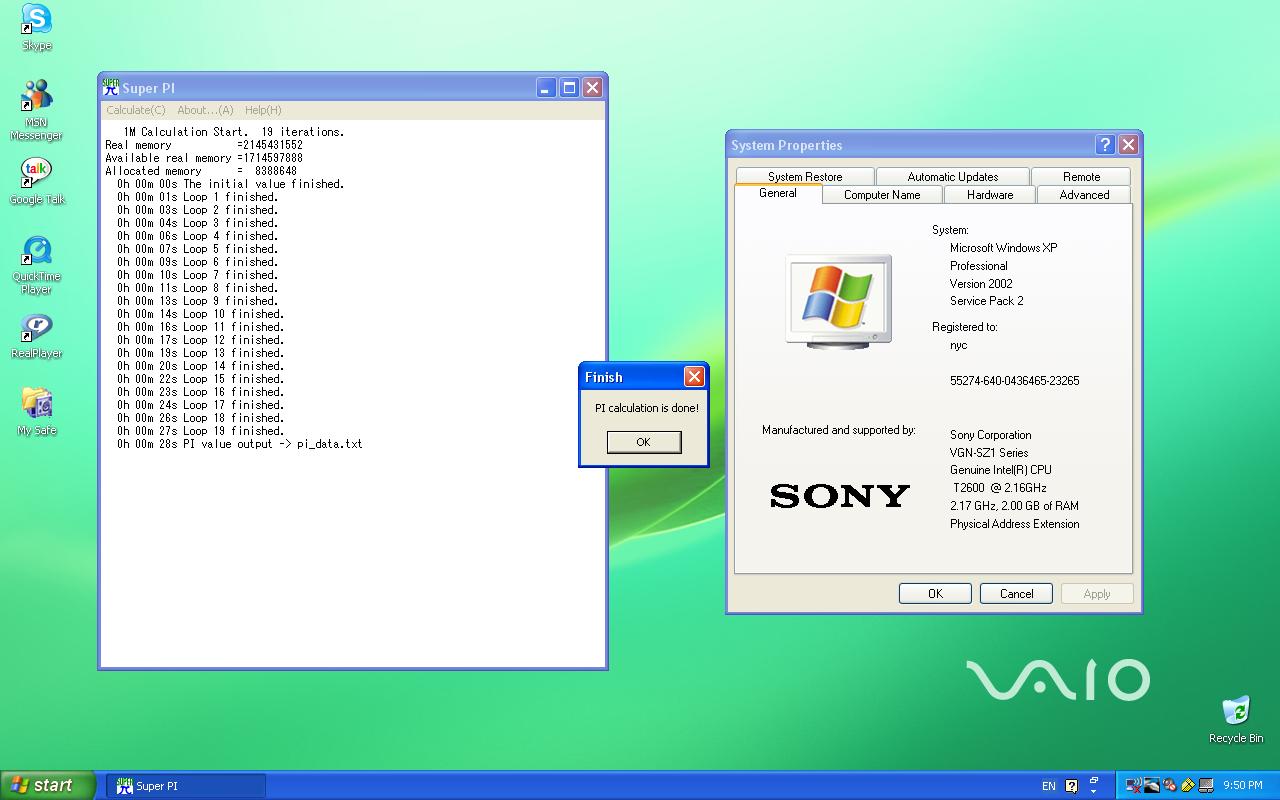Switch to the Automatic Updates tab
This screenshot has height=800, width=1280.
point(953,176)
